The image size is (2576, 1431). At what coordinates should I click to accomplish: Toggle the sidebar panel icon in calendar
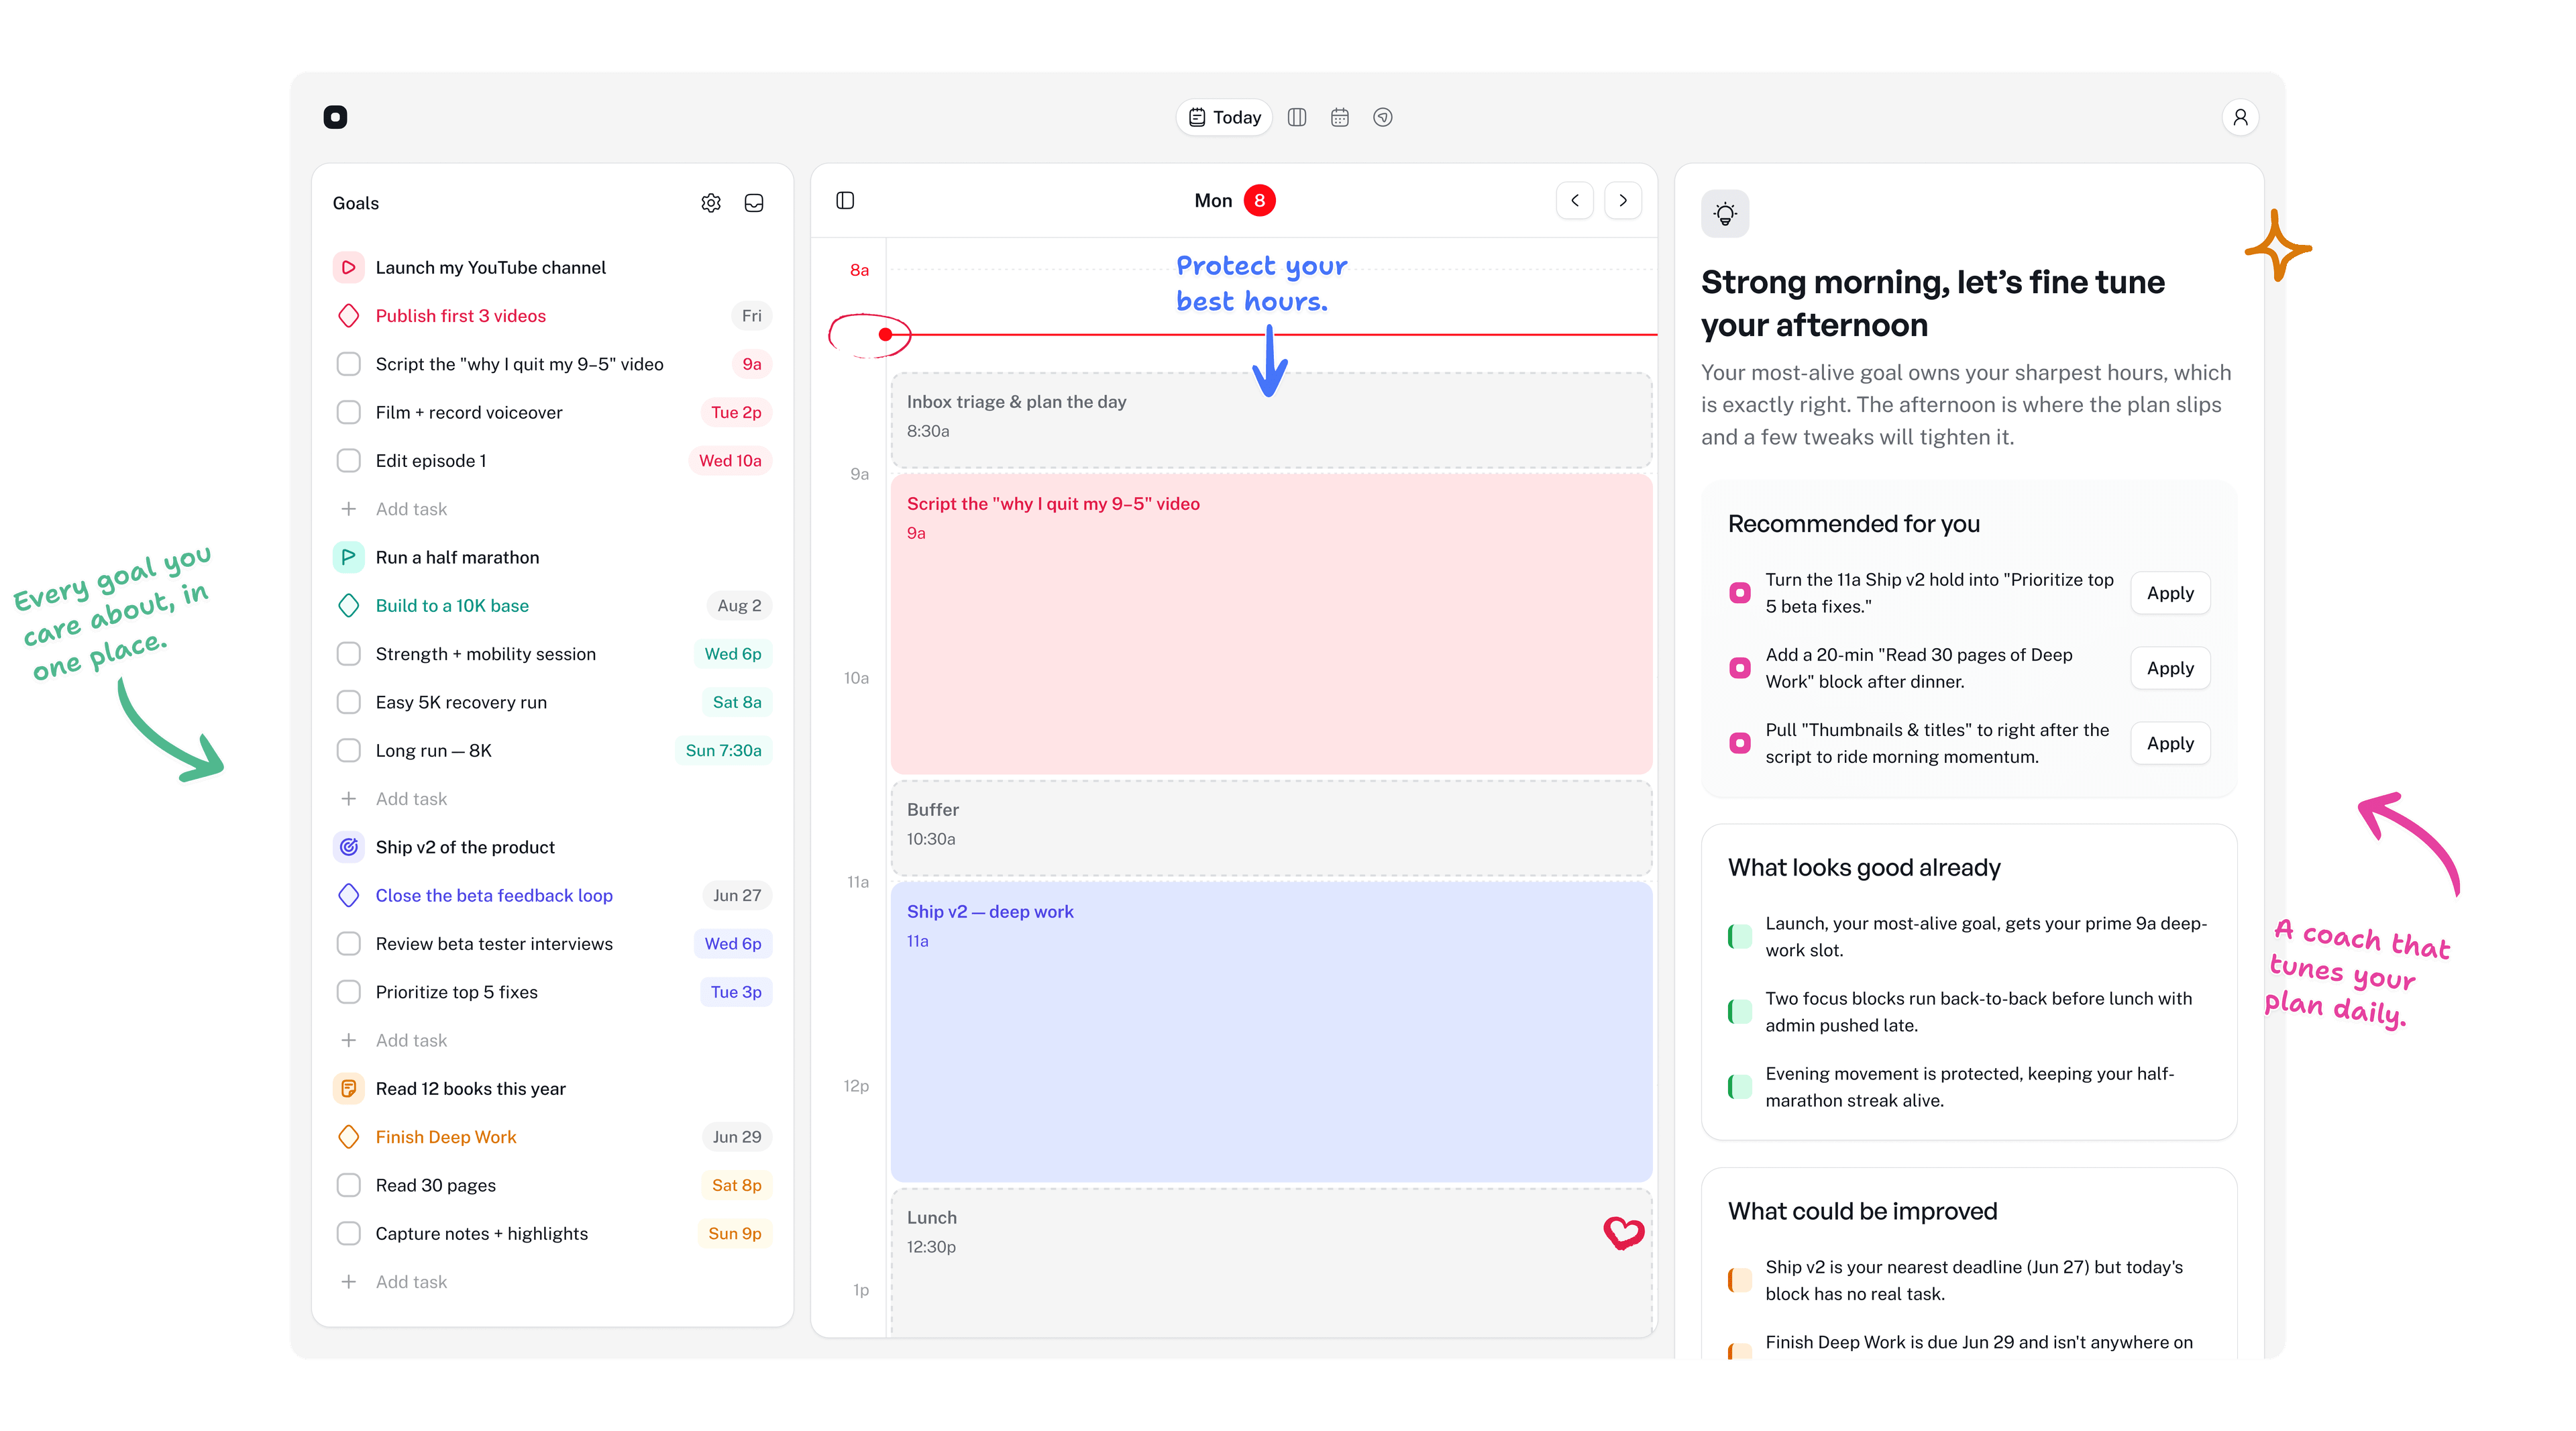[845, 200]
